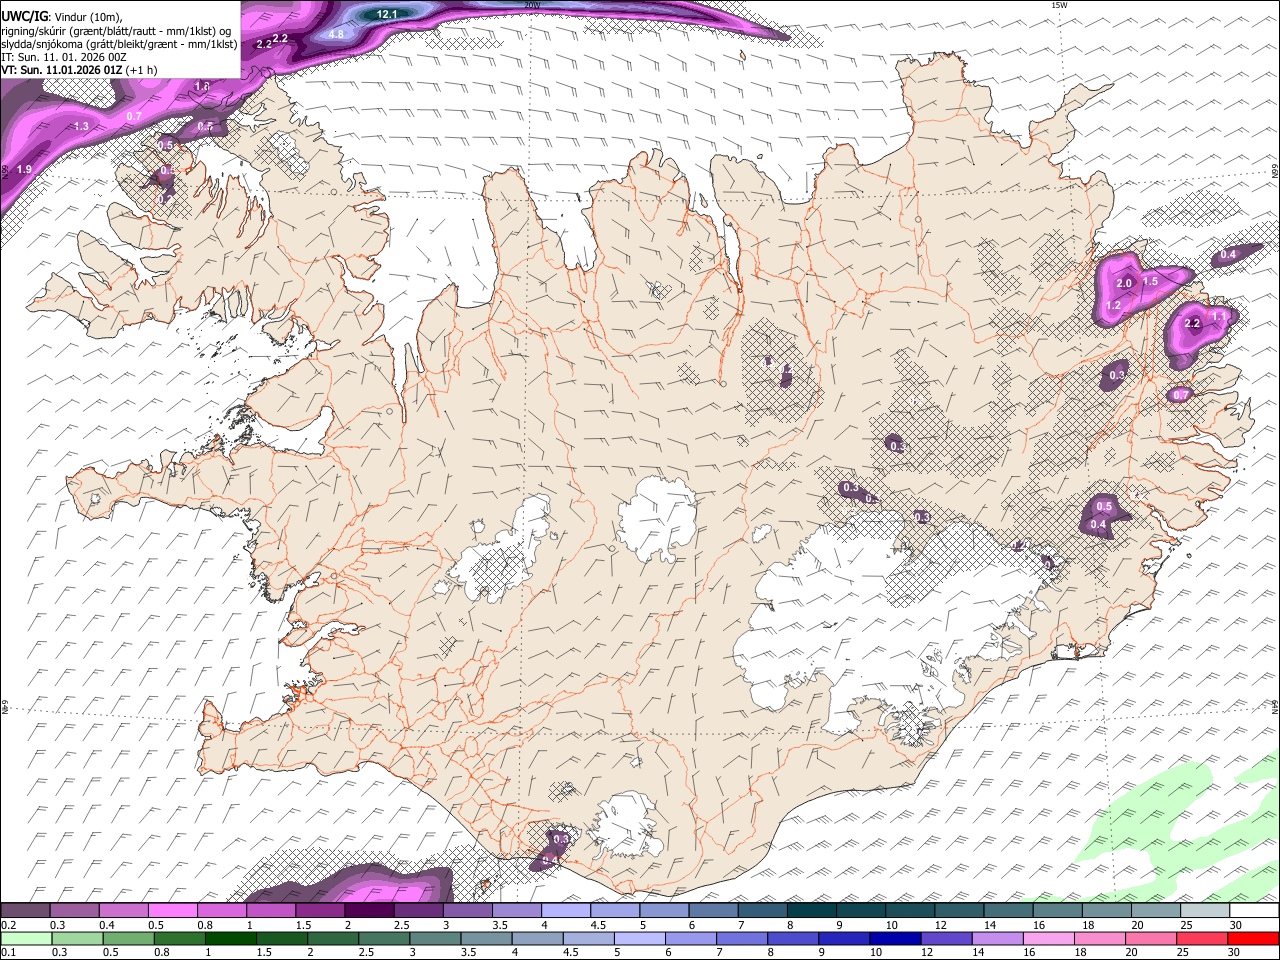This screenshot has width=1280, height=960.
Task: Click the light purple 14 swatch in lower legend
Action: (997, 938)
